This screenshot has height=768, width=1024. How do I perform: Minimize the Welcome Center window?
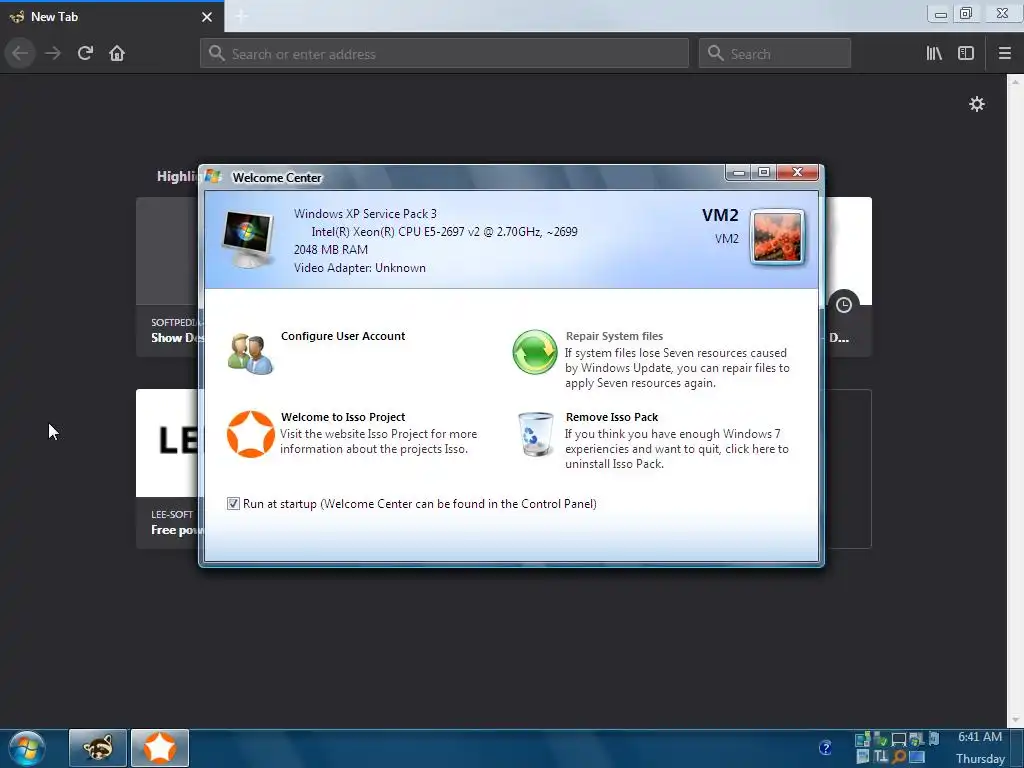(x=739, y=172)
